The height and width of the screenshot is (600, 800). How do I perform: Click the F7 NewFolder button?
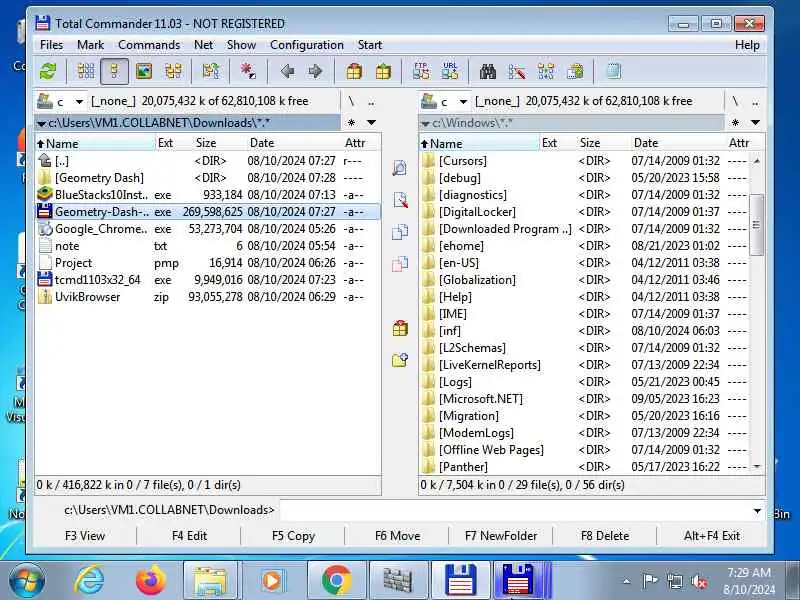click(501, 536)
